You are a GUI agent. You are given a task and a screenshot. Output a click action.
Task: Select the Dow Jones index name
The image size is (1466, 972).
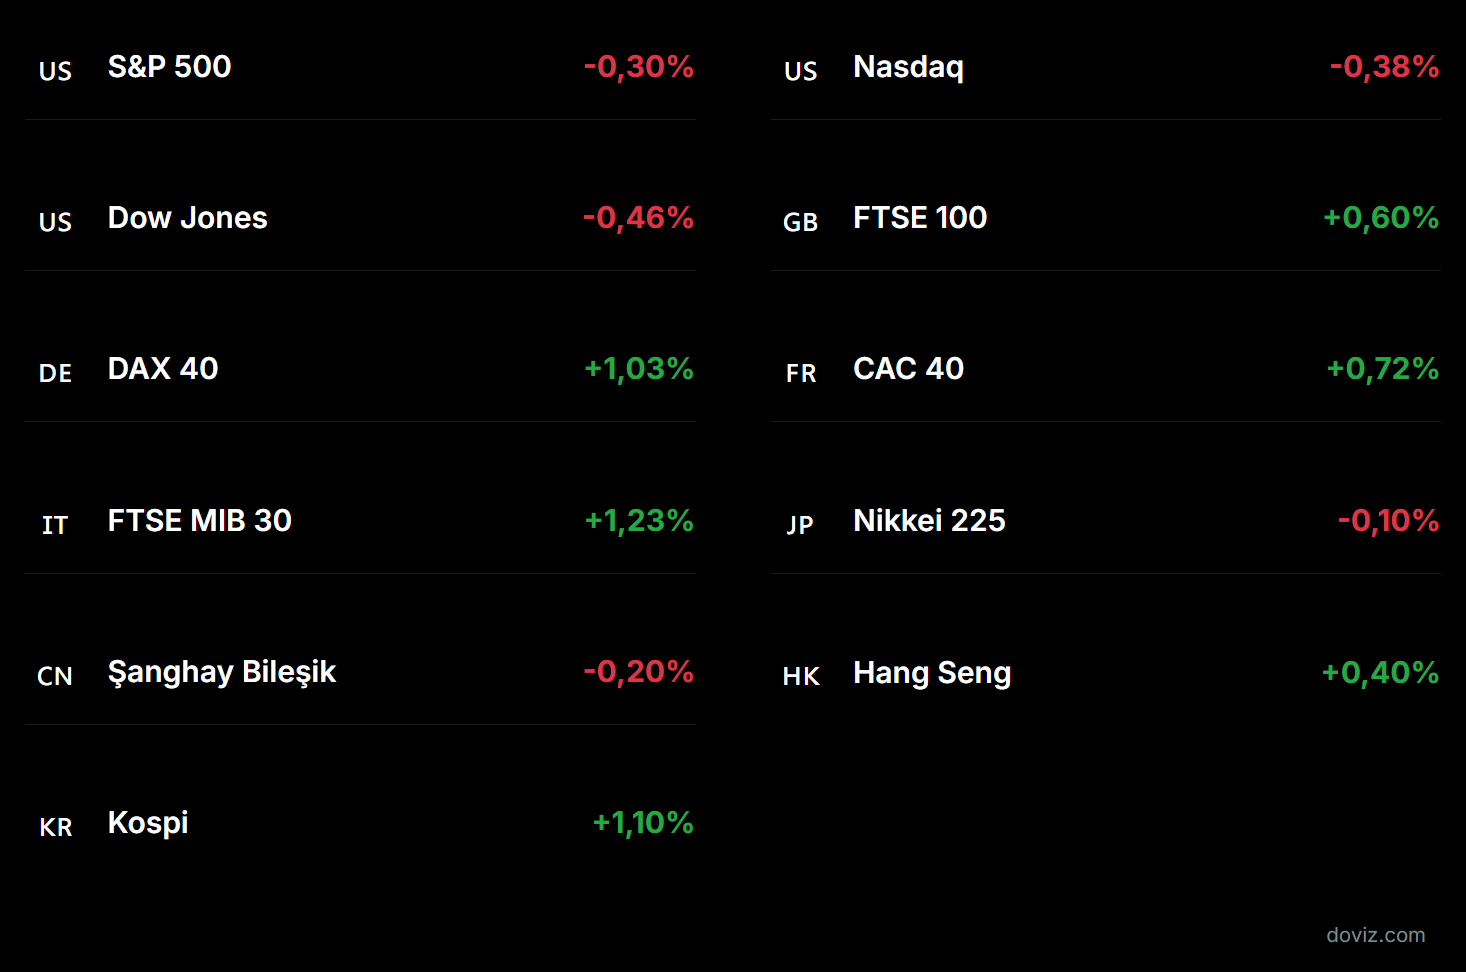tap(187, 218)
